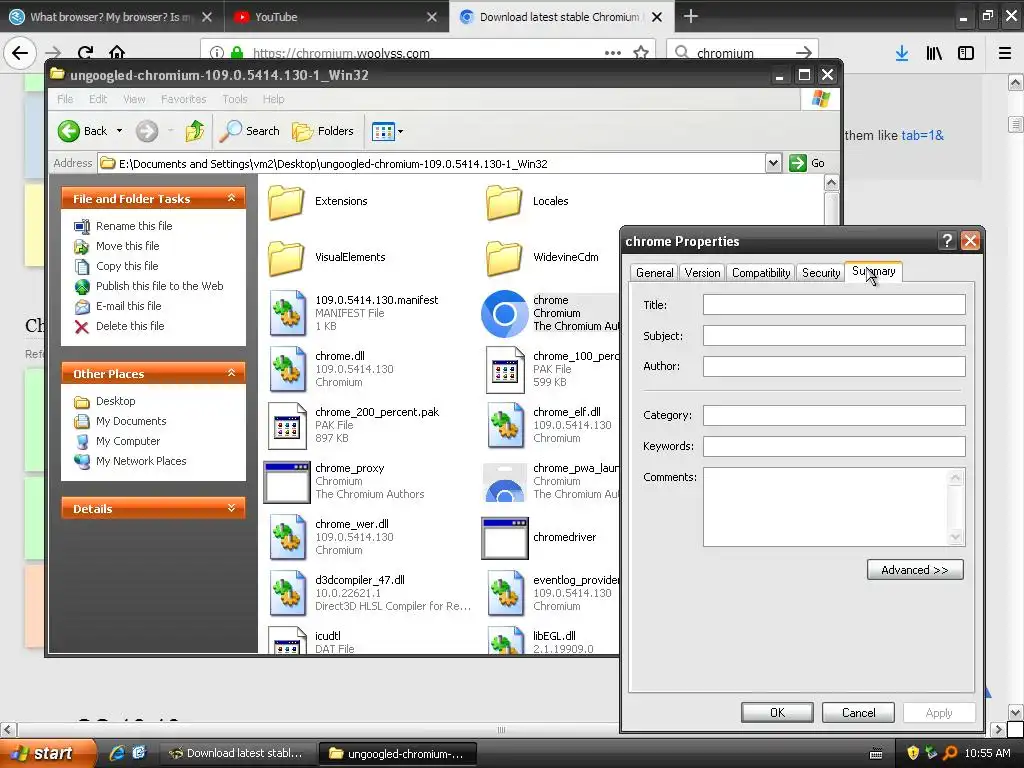Click the Author input field
Screen dimensions: 1024x768
[834, 366]
